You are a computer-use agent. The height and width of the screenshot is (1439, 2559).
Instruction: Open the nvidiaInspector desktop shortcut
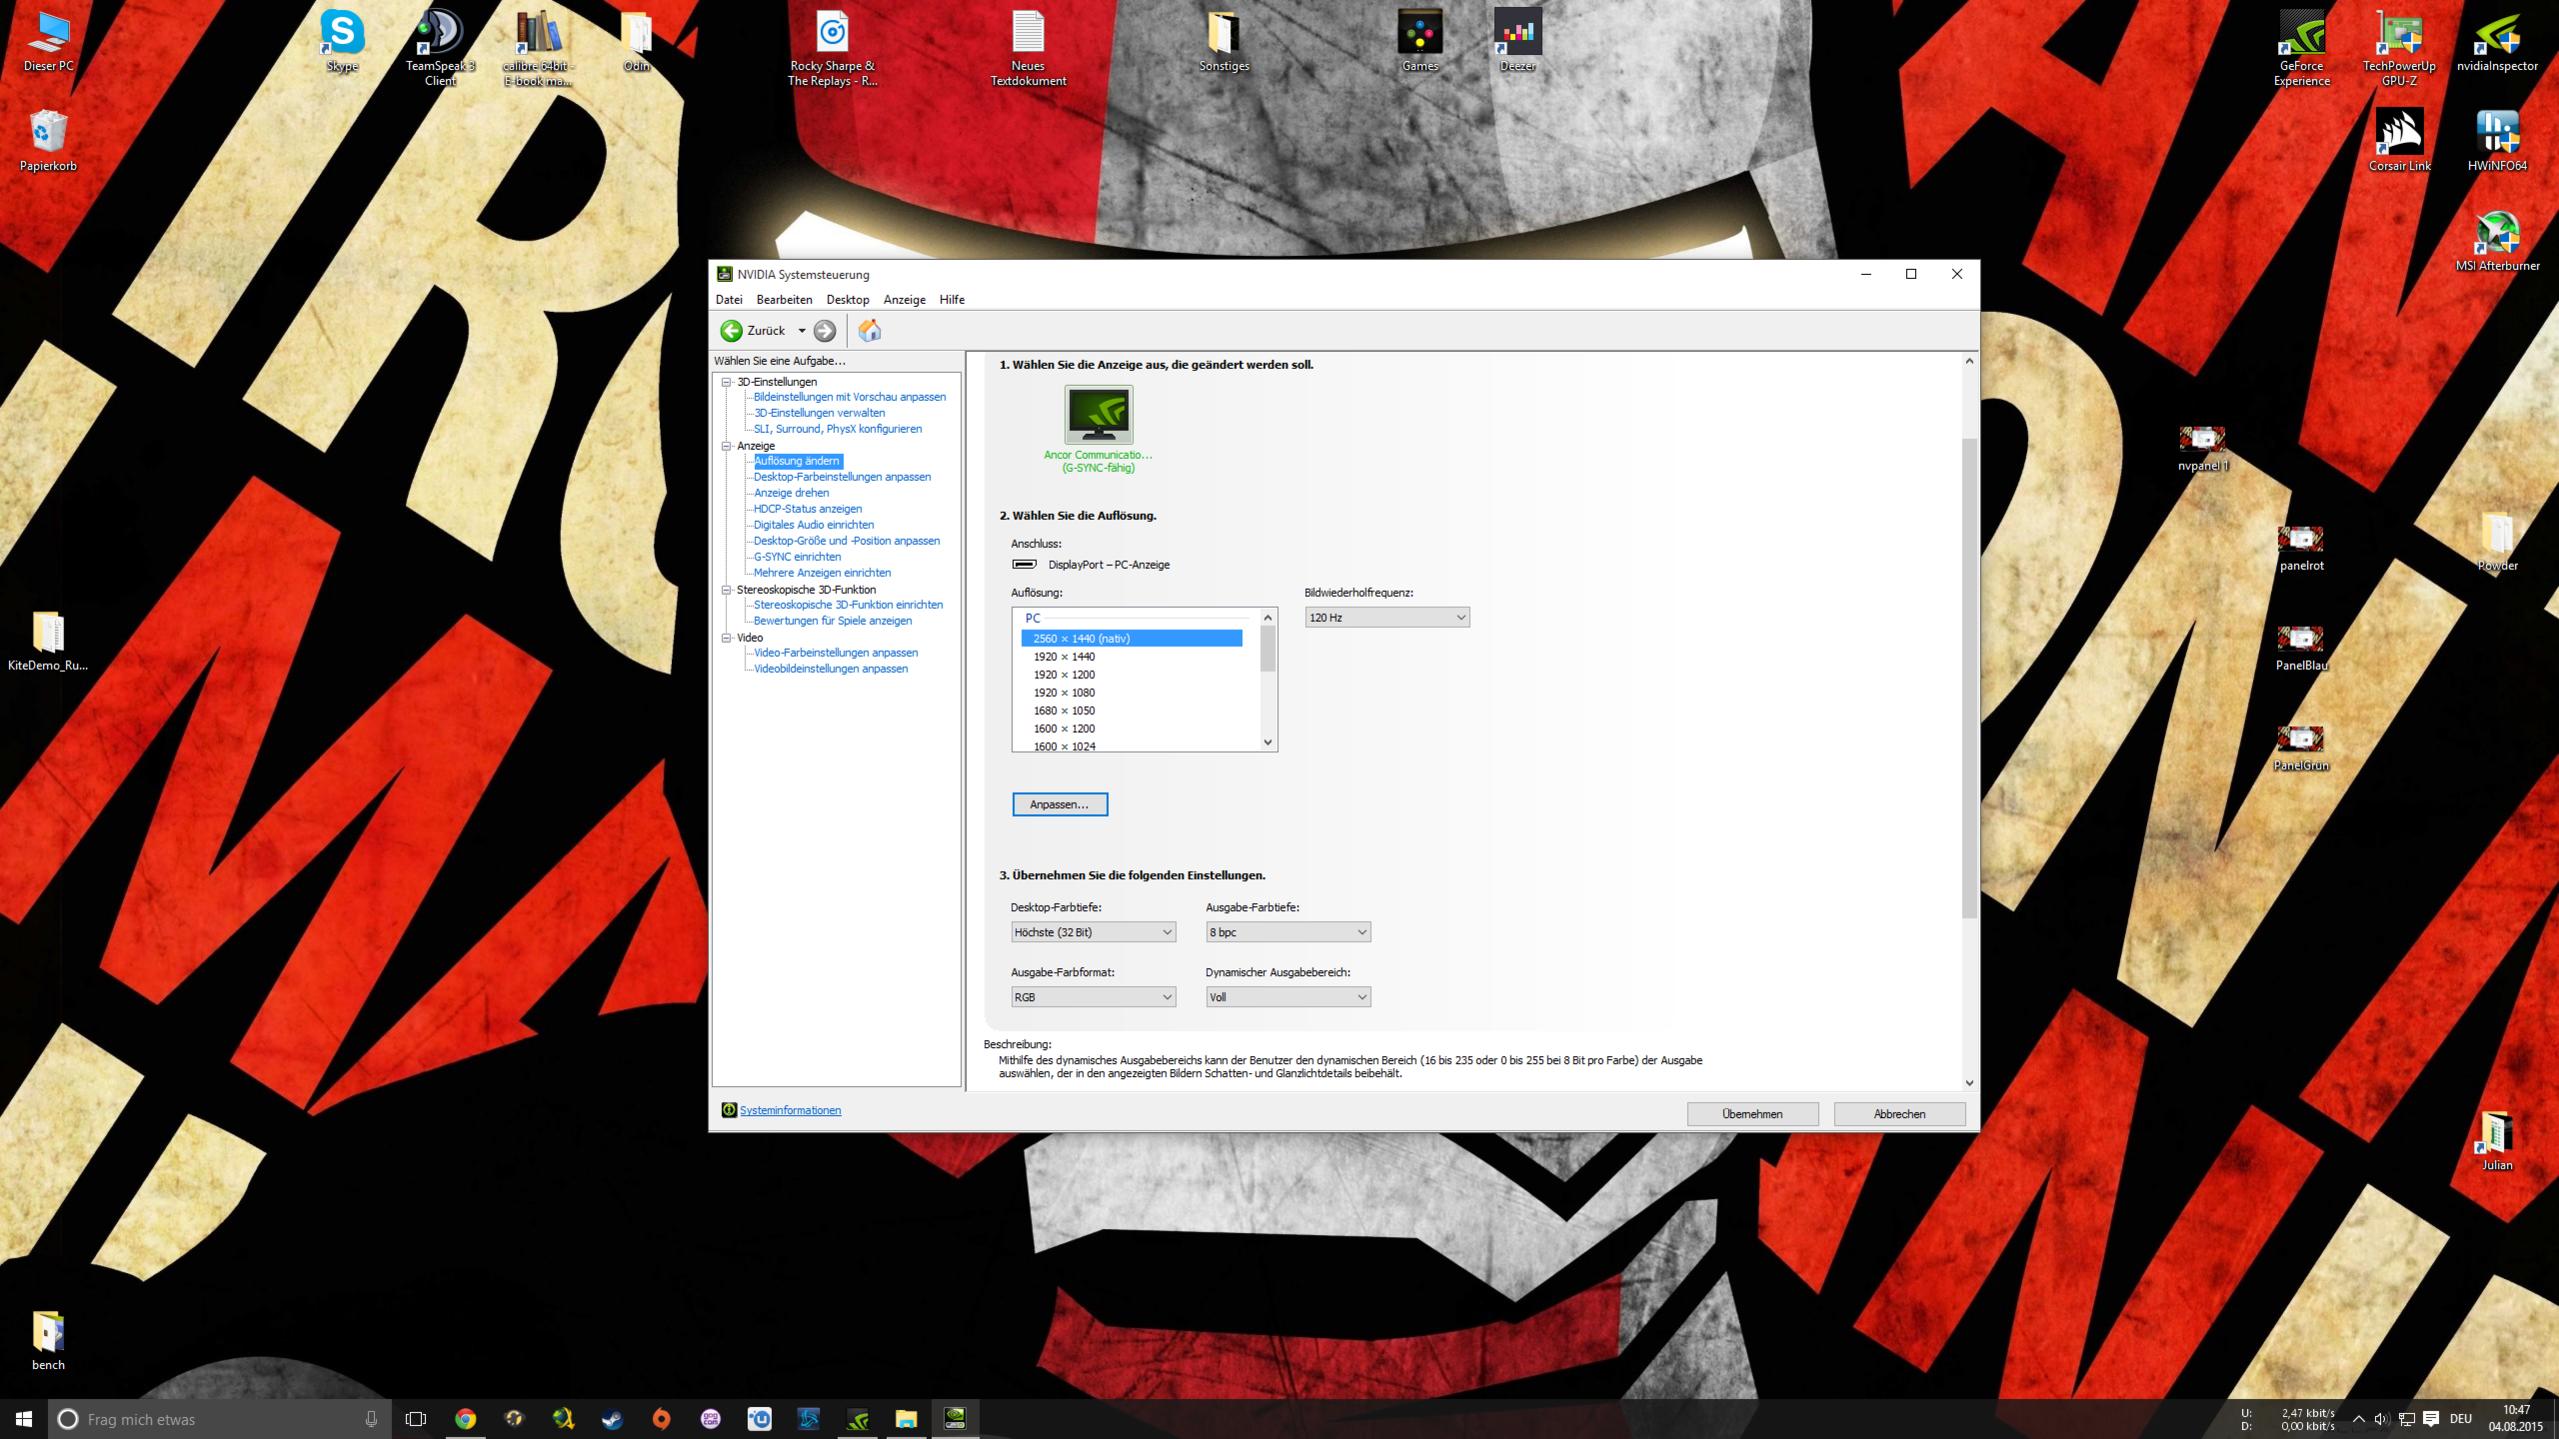click(x=2496, y=36)
